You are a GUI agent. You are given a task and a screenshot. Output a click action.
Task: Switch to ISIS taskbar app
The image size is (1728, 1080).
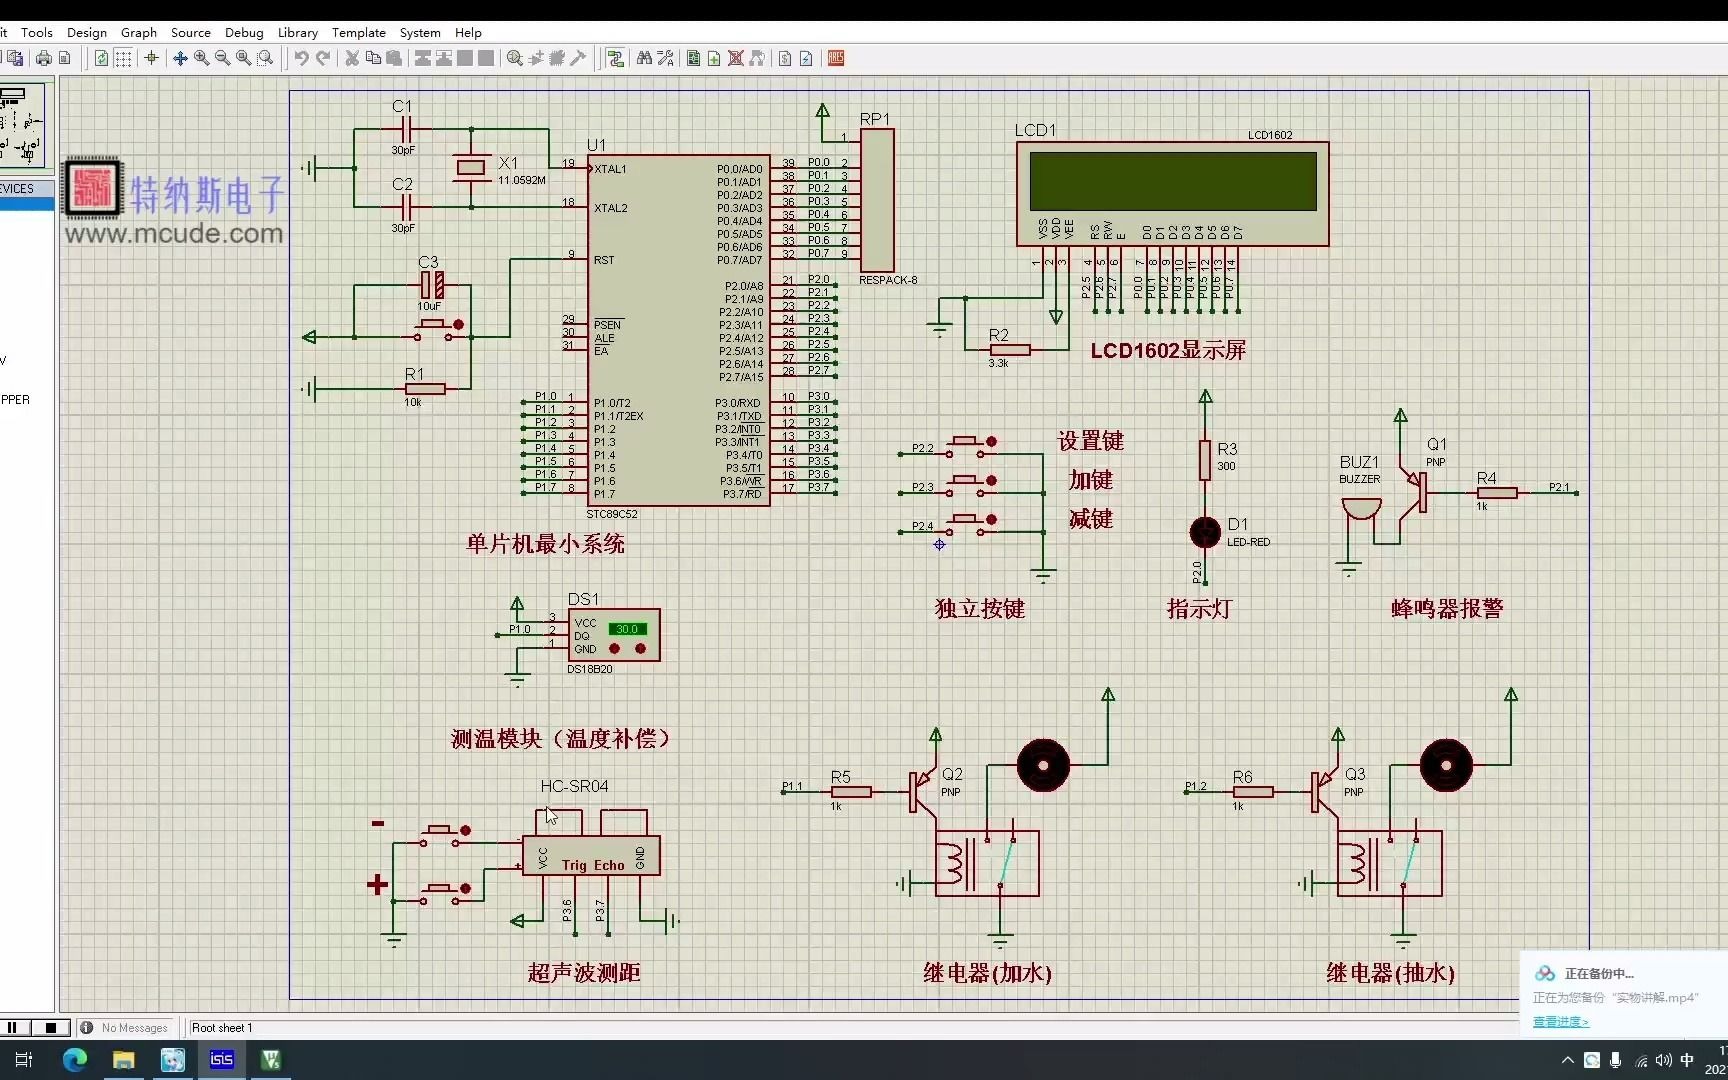222,1059
